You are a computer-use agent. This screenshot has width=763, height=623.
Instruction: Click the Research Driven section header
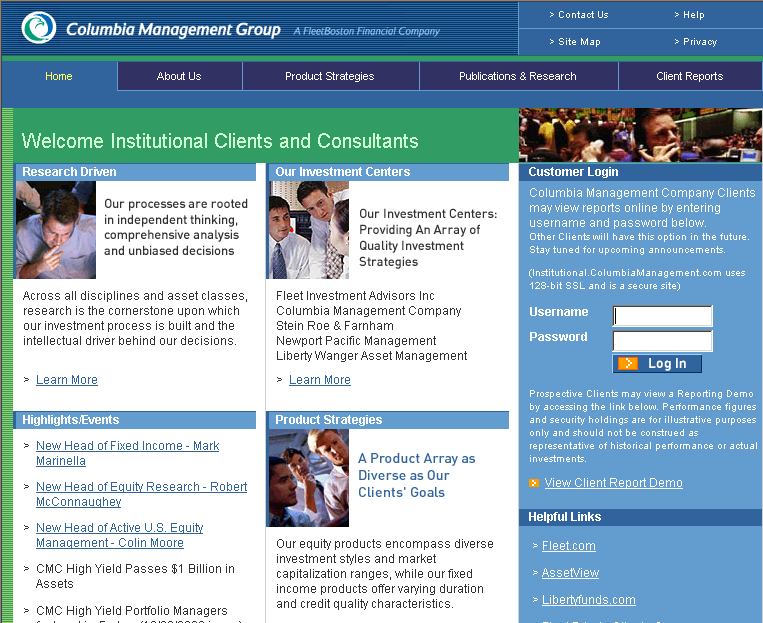pos(135,172)
